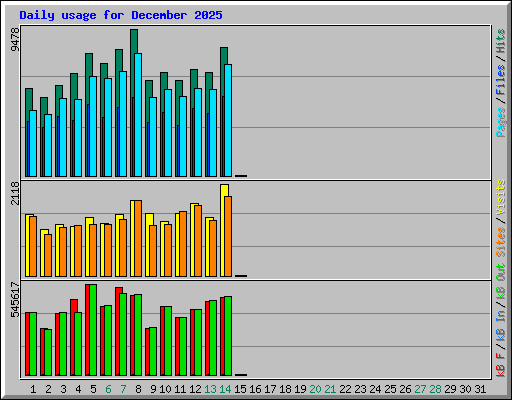Click the 'Pages' legend label
512x400 pixels.
click(x=501, y=122)
